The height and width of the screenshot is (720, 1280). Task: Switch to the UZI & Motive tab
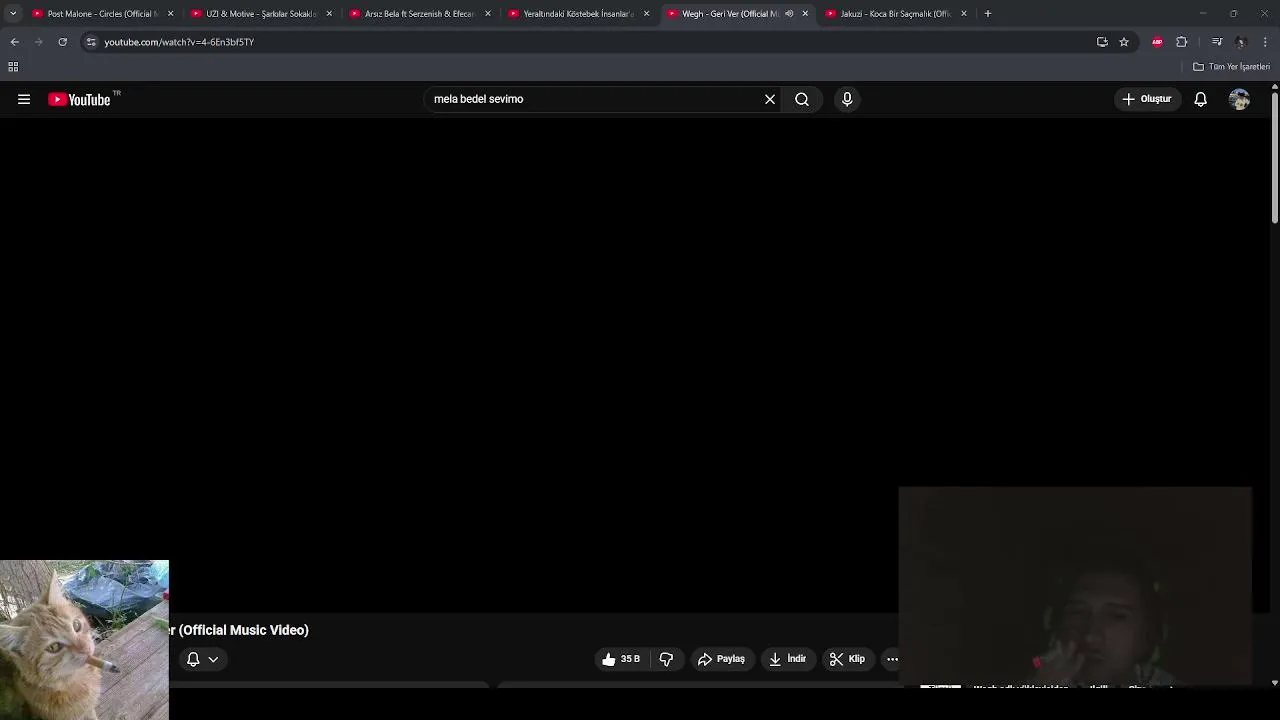coord(260,14)
